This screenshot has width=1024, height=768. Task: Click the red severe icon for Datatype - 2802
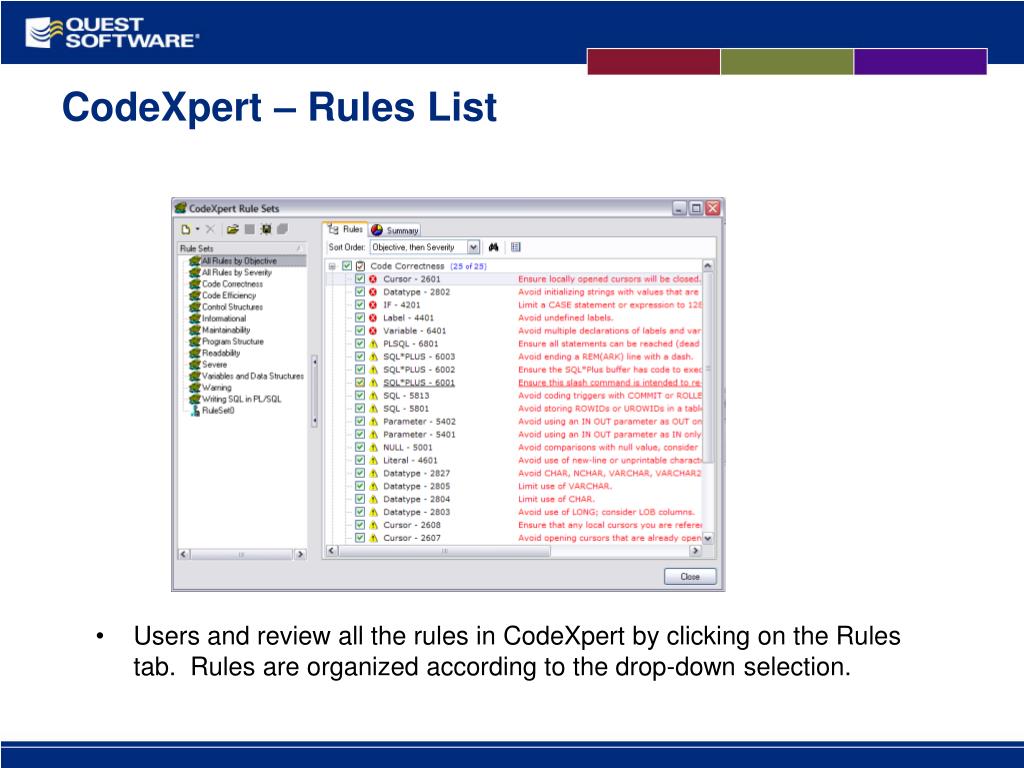coord(373,292)
